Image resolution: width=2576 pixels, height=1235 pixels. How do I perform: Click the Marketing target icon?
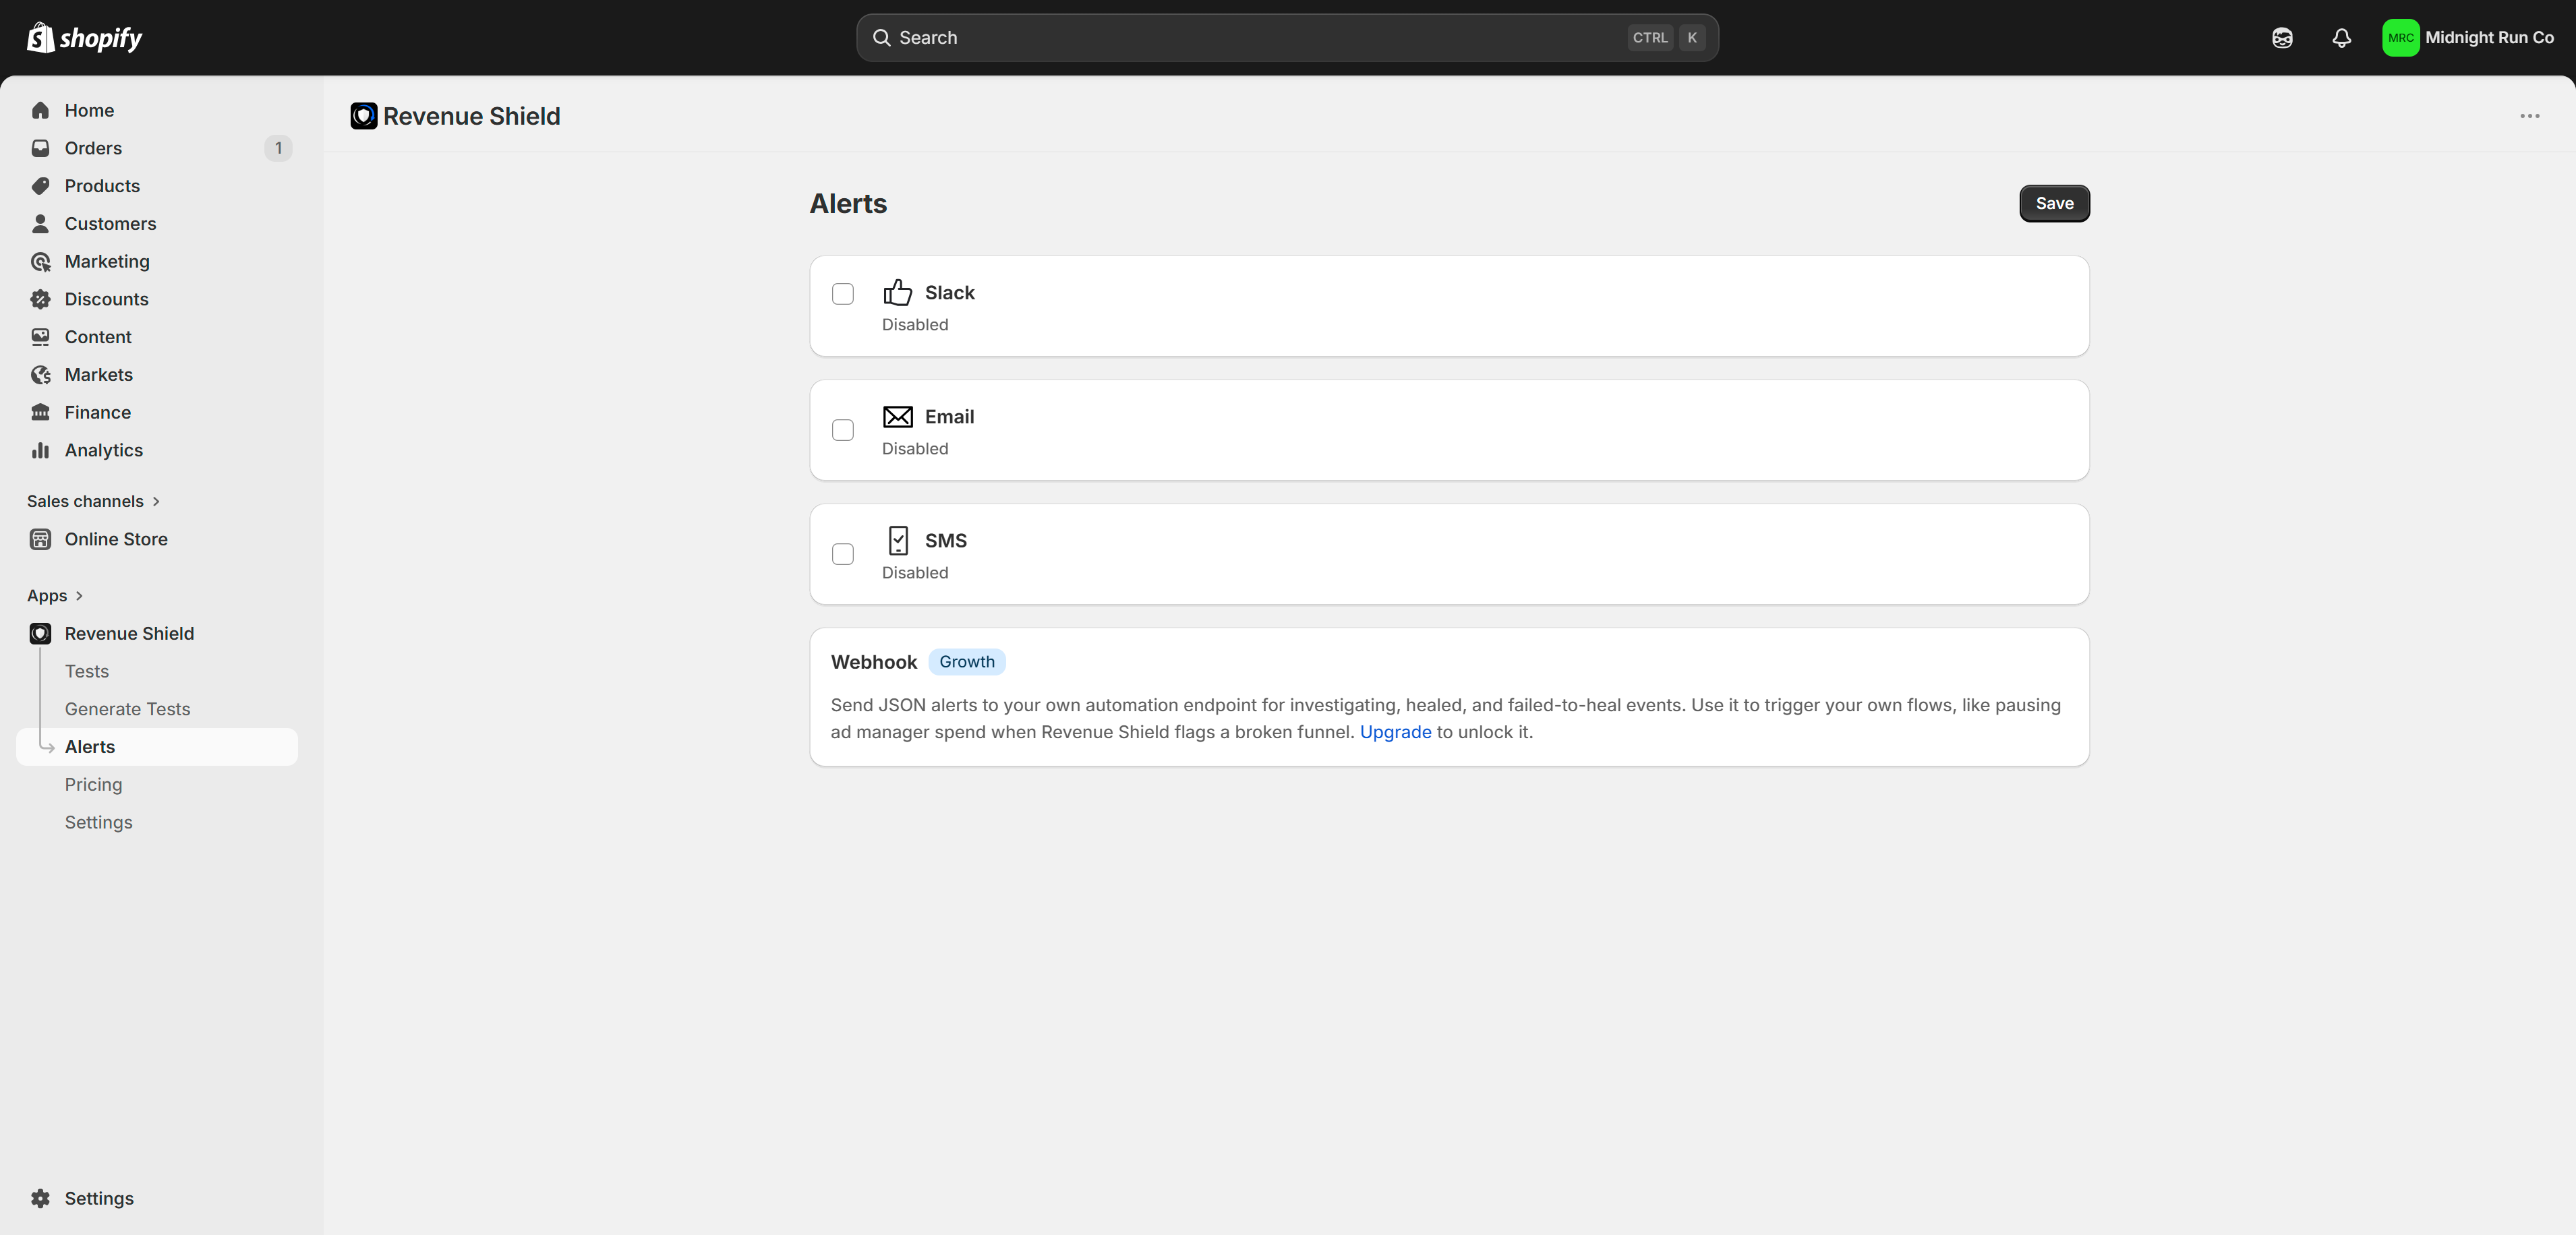[40, 261]
